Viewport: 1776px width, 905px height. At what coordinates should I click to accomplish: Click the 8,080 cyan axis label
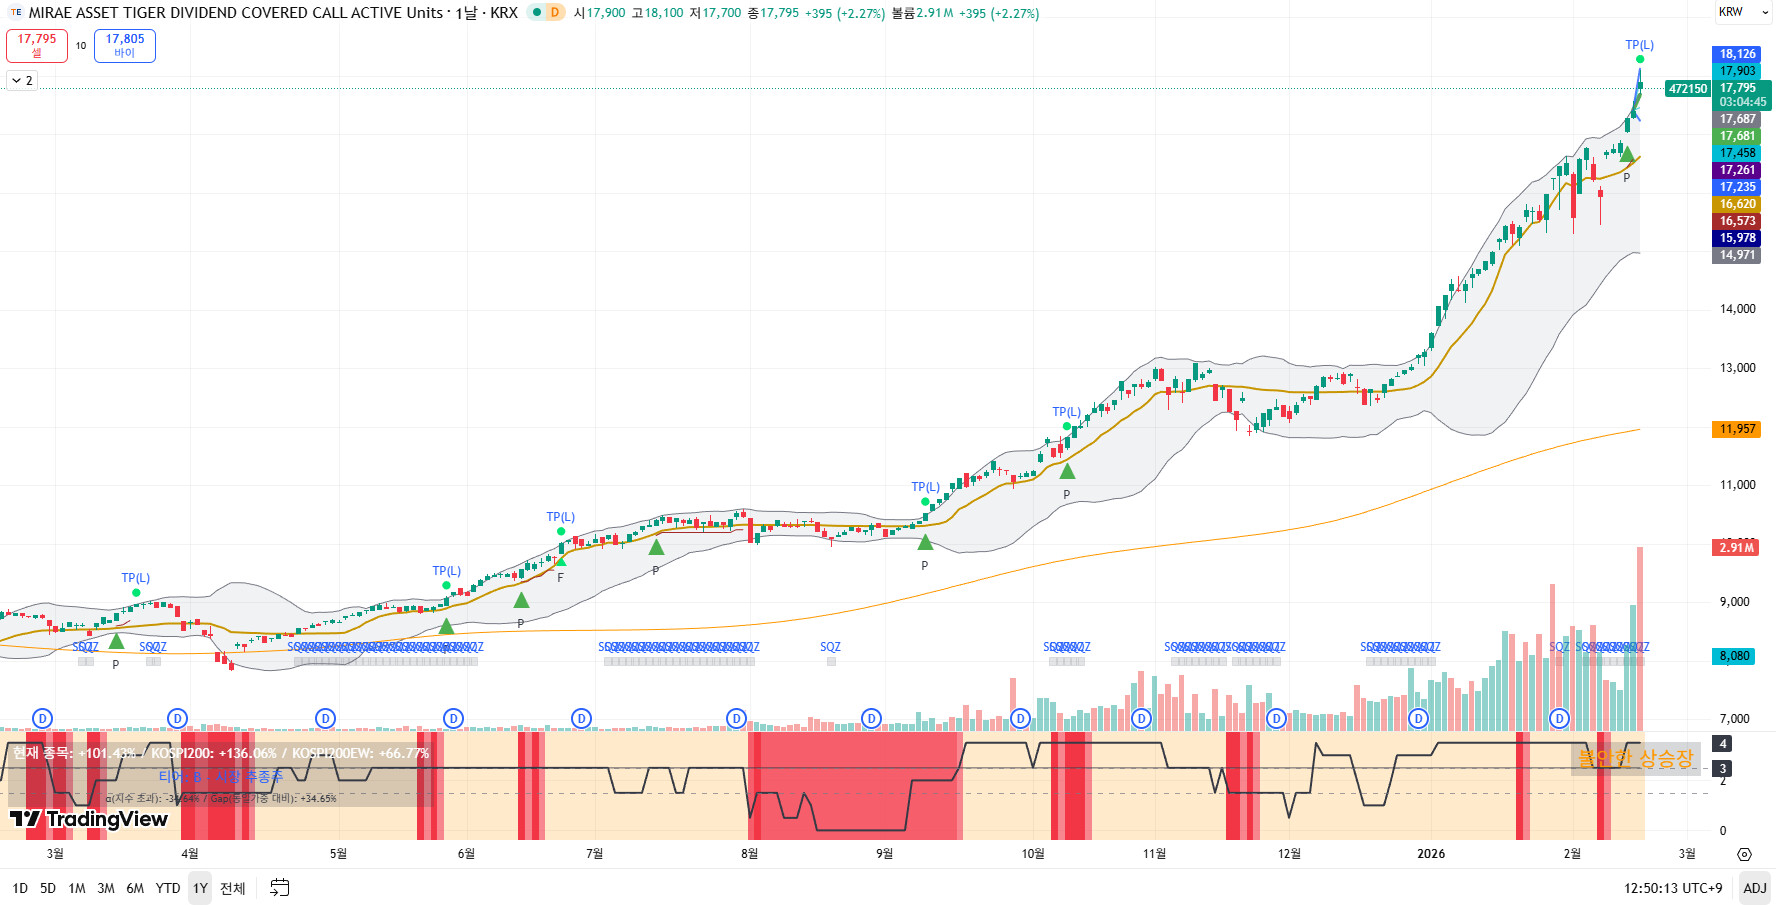[x=1735, y=656]
